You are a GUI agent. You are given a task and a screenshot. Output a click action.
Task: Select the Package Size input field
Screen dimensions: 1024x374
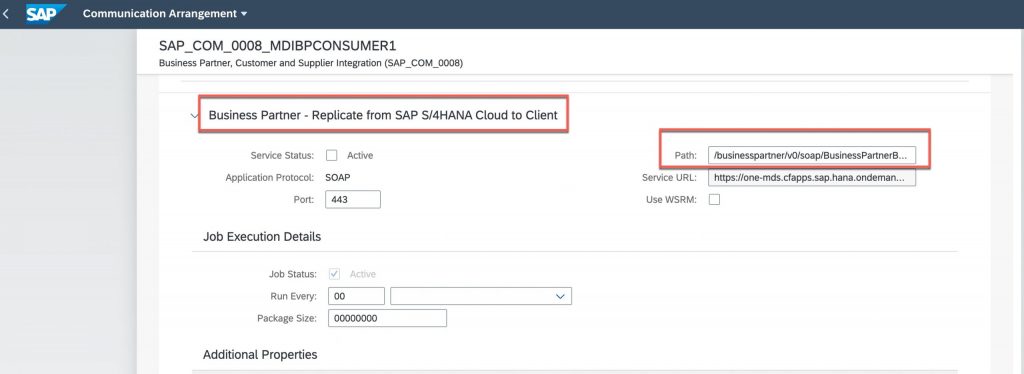tap(387, 318)
